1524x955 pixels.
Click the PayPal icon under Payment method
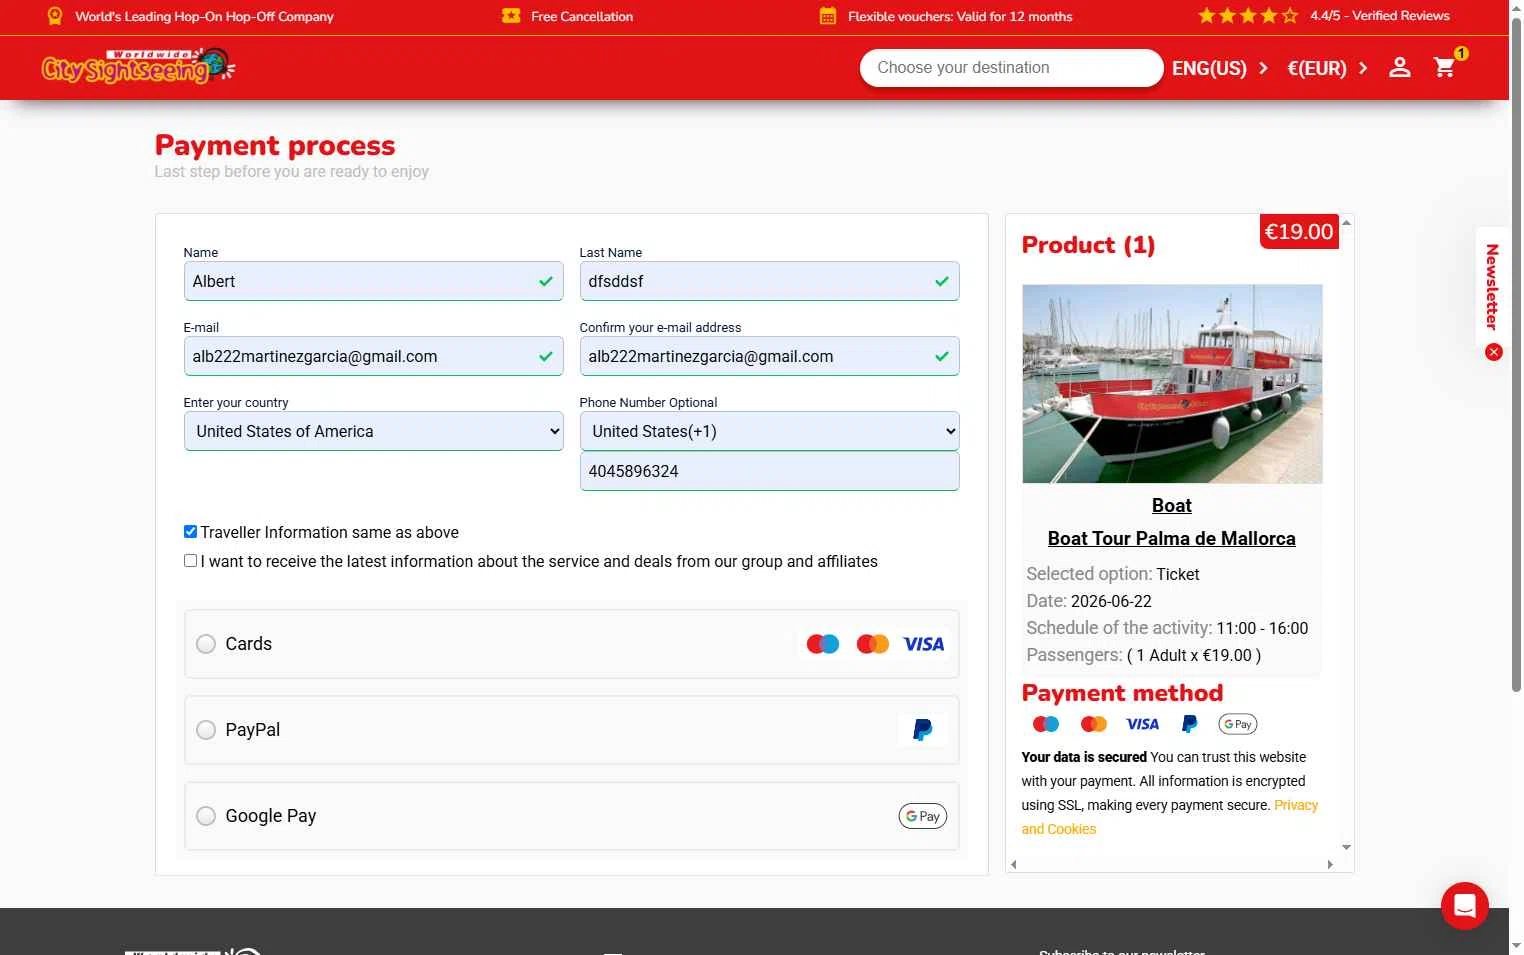(1190, 724)
